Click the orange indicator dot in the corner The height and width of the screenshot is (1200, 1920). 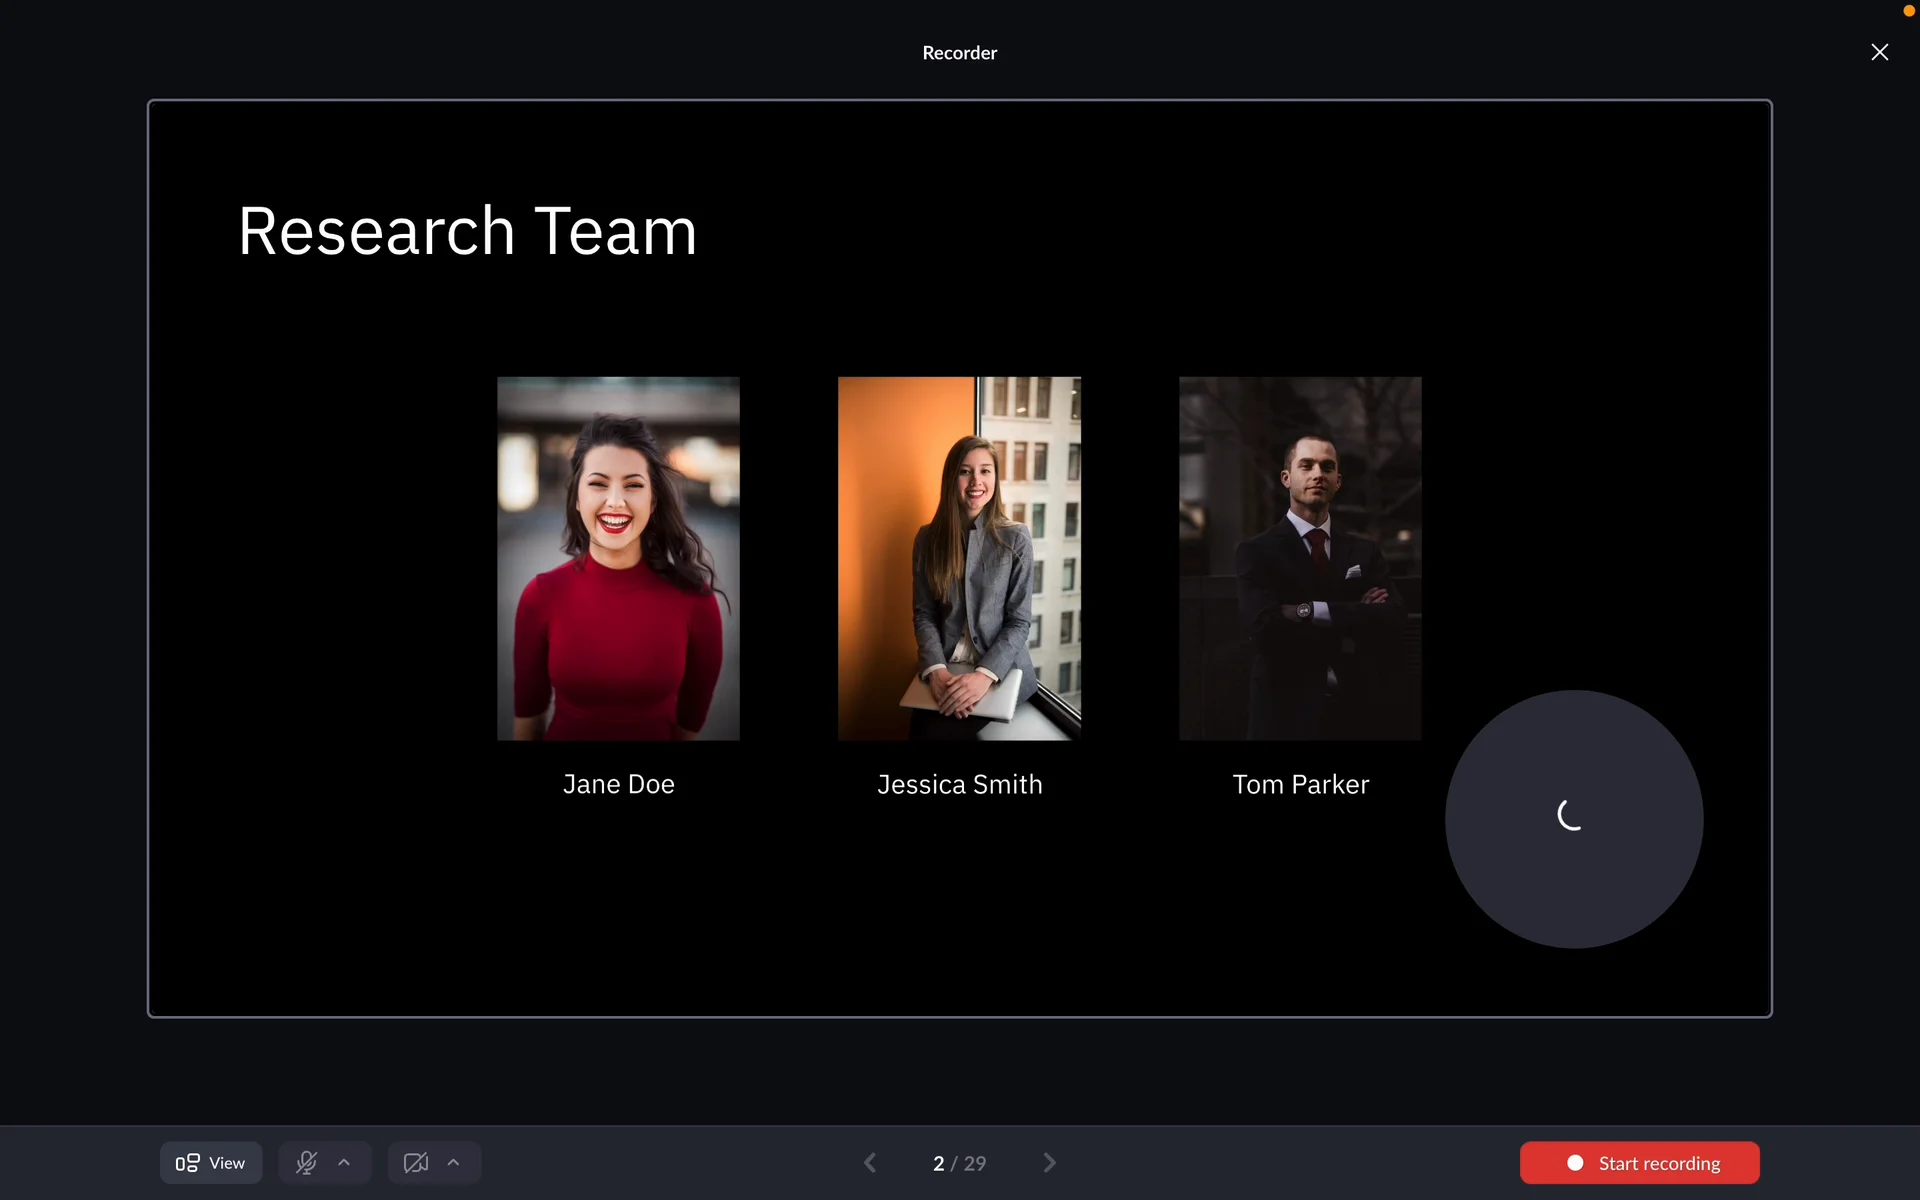point(1908,10)
